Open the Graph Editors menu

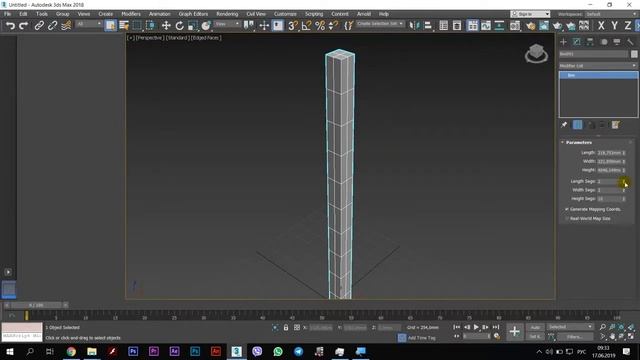pos(193,14)
